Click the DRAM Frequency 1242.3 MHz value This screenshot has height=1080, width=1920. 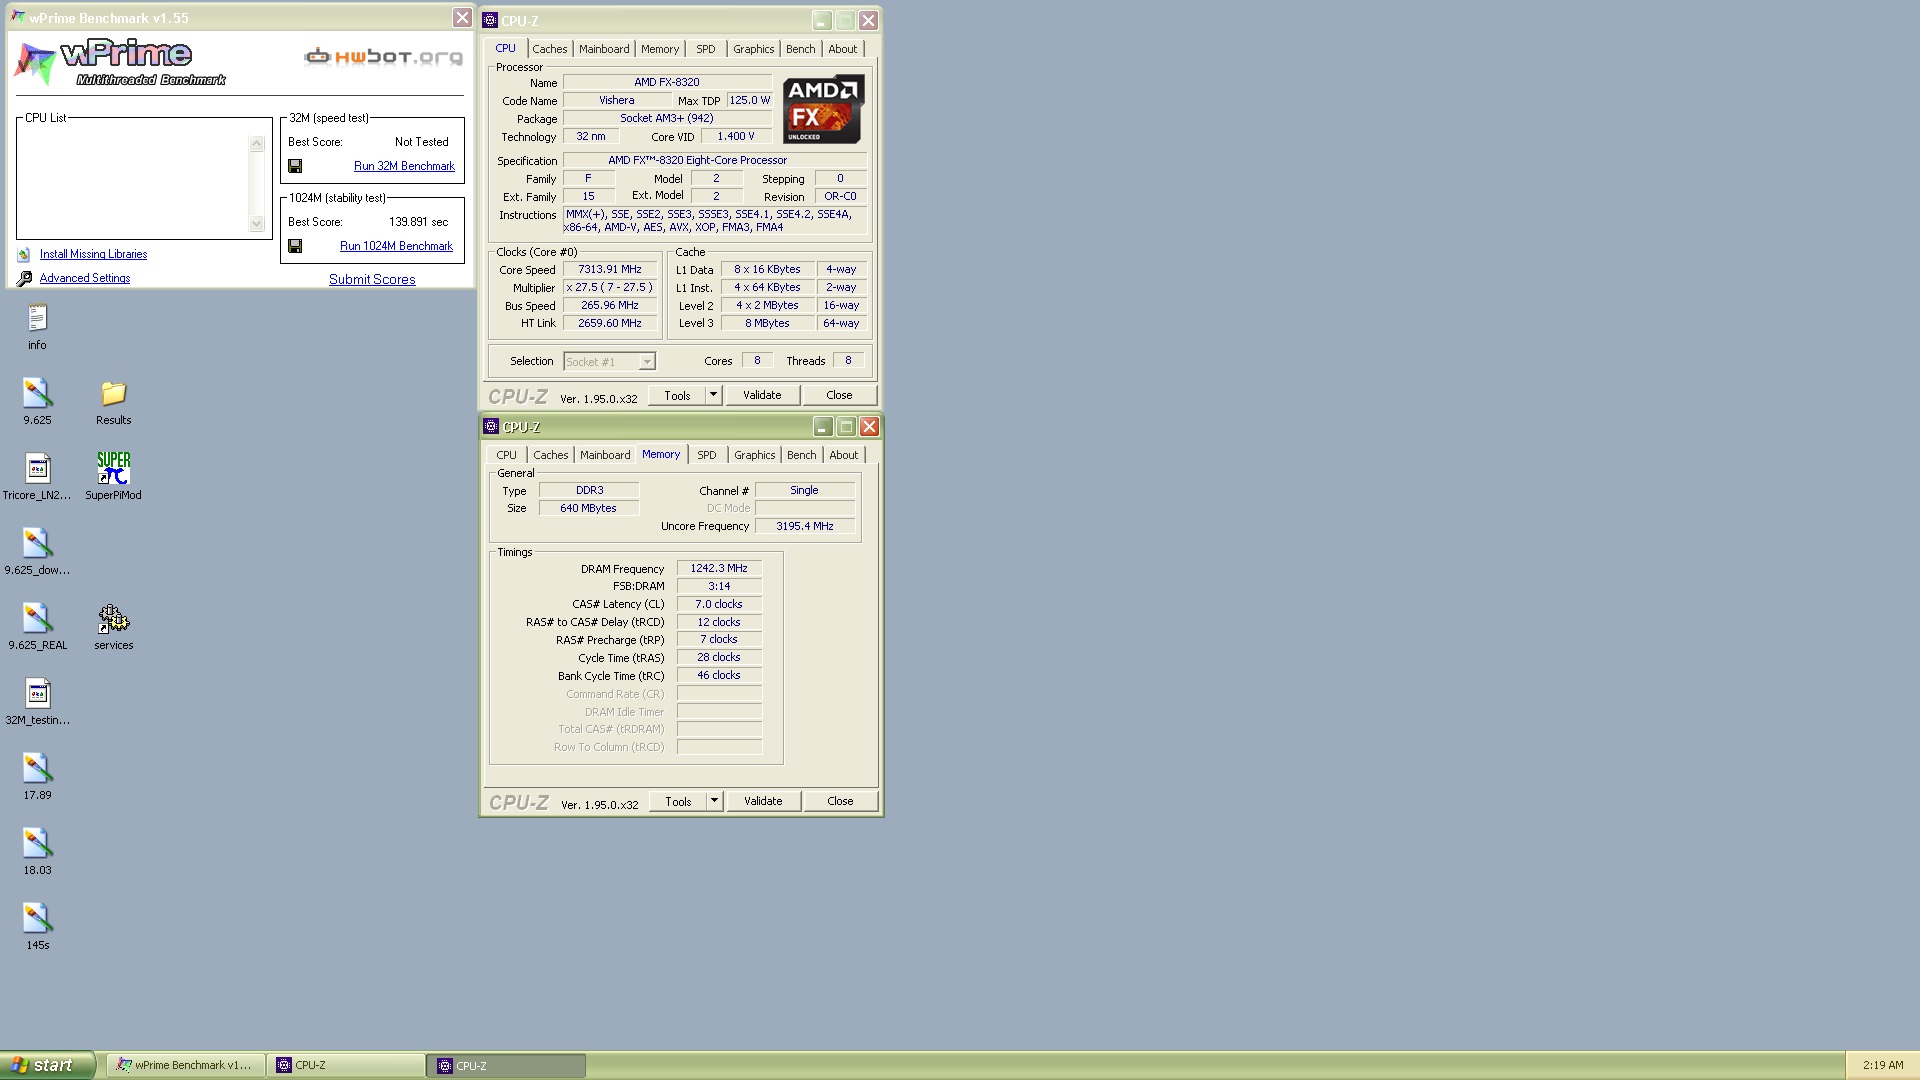719,568
